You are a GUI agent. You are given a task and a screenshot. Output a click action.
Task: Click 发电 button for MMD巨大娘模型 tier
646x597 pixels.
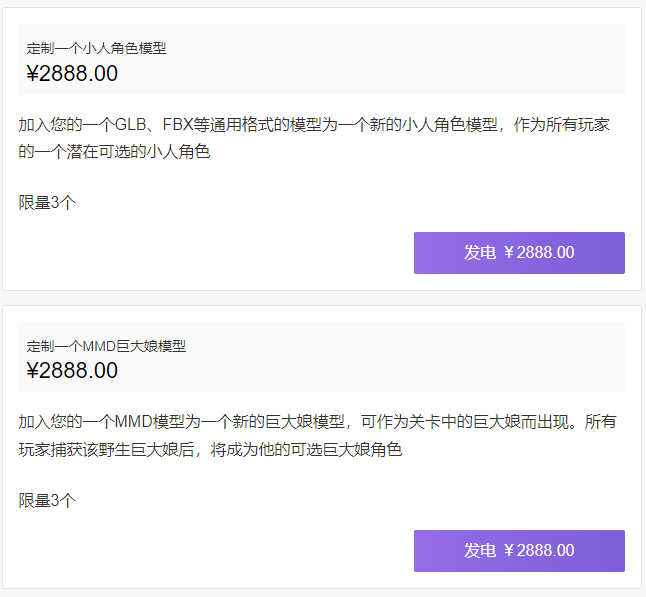519,550
